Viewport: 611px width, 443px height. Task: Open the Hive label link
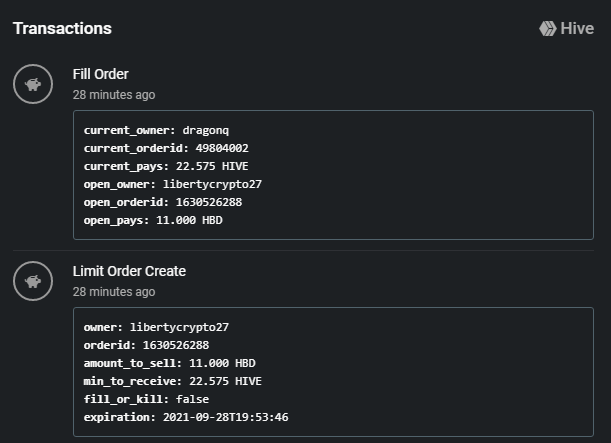[x=577, y=28]
